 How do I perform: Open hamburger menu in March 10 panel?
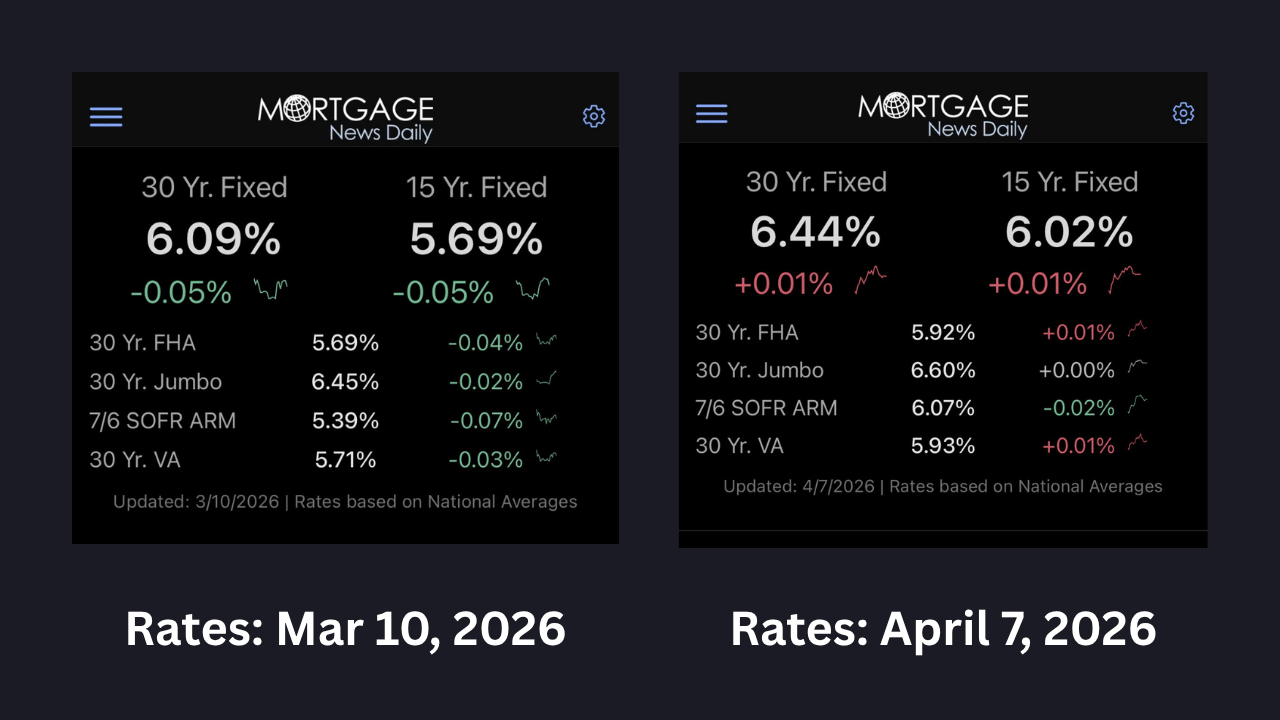106,117
